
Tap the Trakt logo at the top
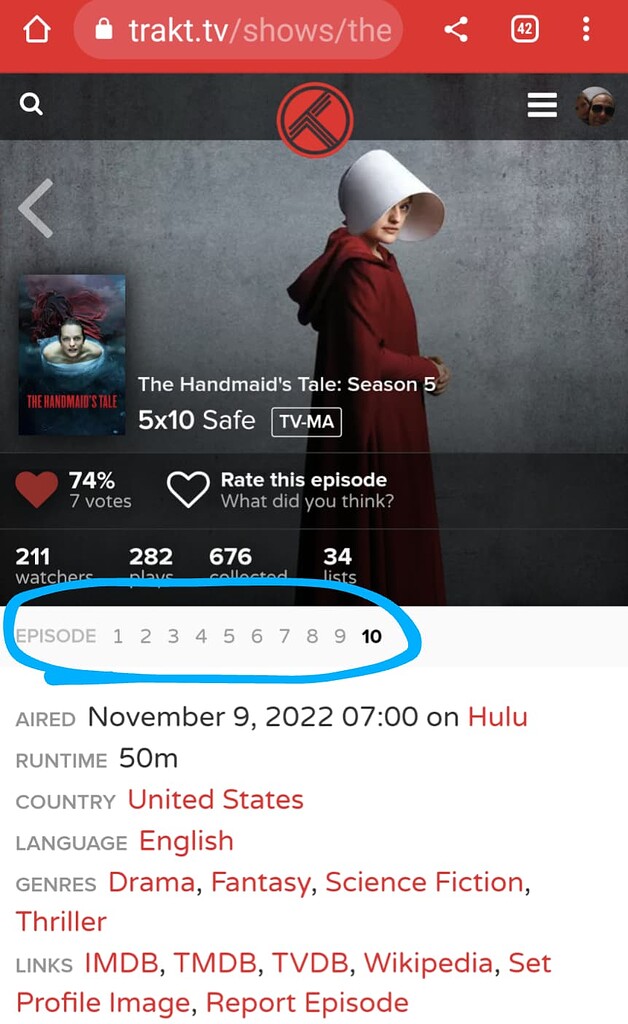tap(314, 118)
